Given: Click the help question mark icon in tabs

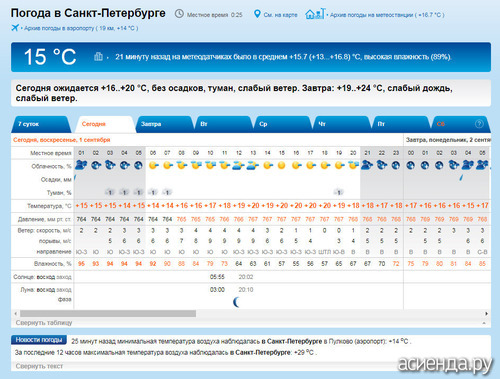Looking at the screenshot, I should point(479,124).
